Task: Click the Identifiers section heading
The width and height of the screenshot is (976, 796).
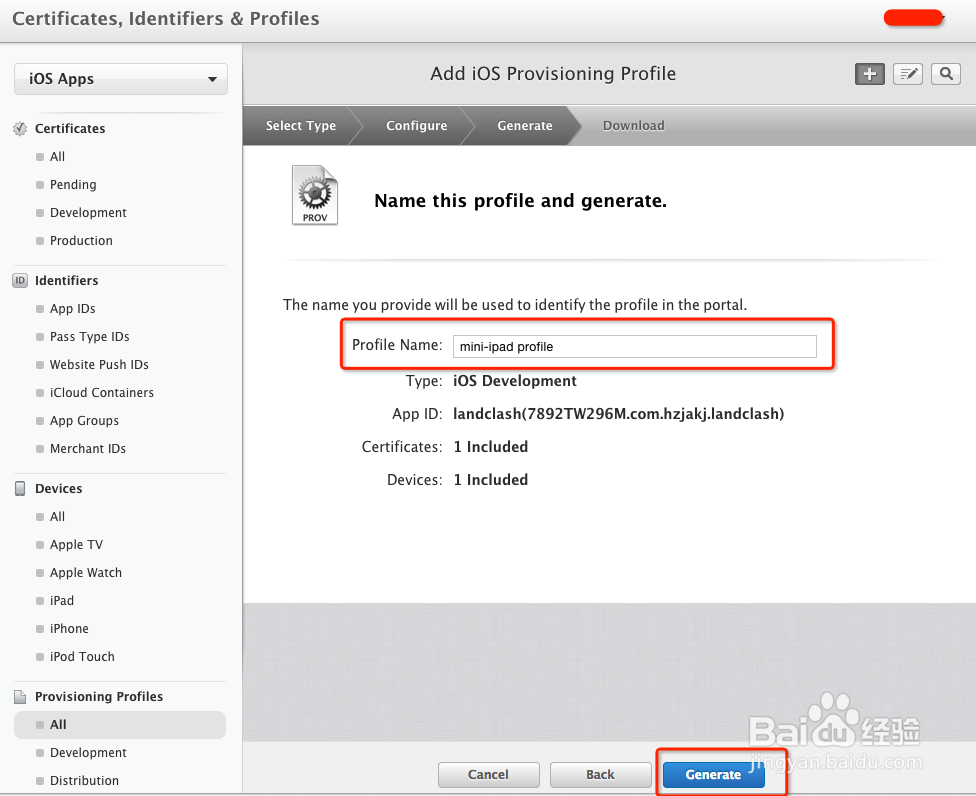Action: (67, 281)
